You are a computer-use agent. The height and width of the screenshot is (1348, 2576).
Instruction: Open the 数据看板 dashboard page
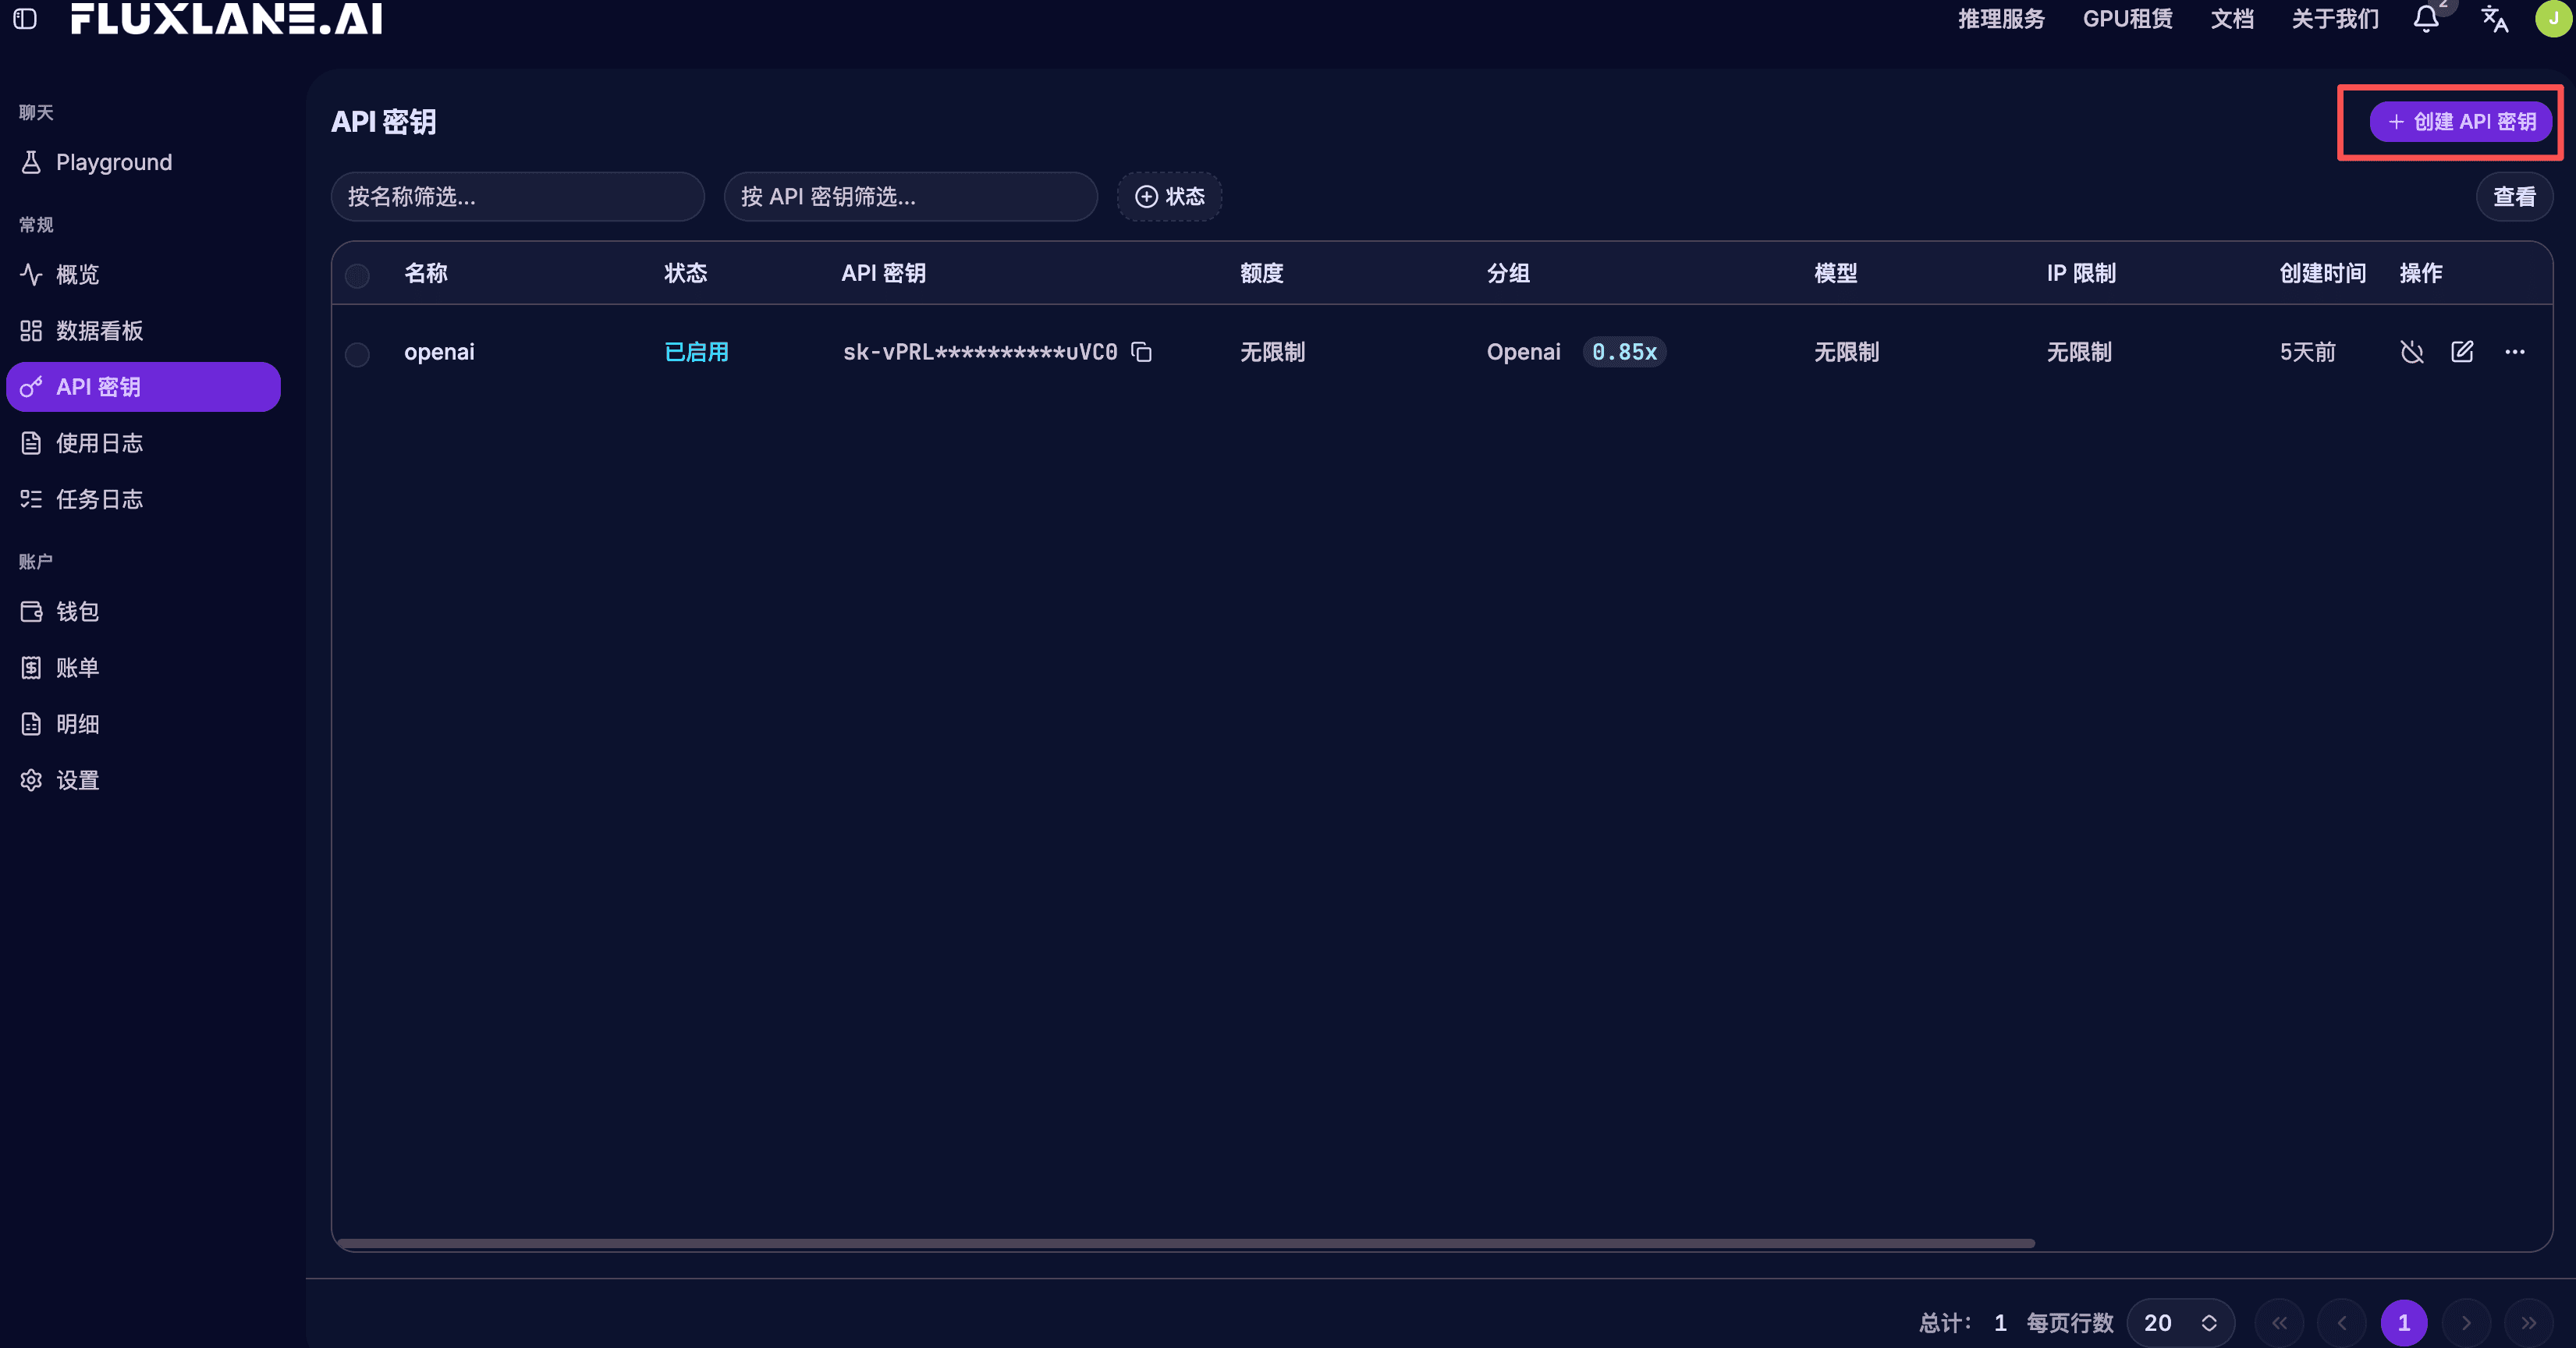(143, 330)
